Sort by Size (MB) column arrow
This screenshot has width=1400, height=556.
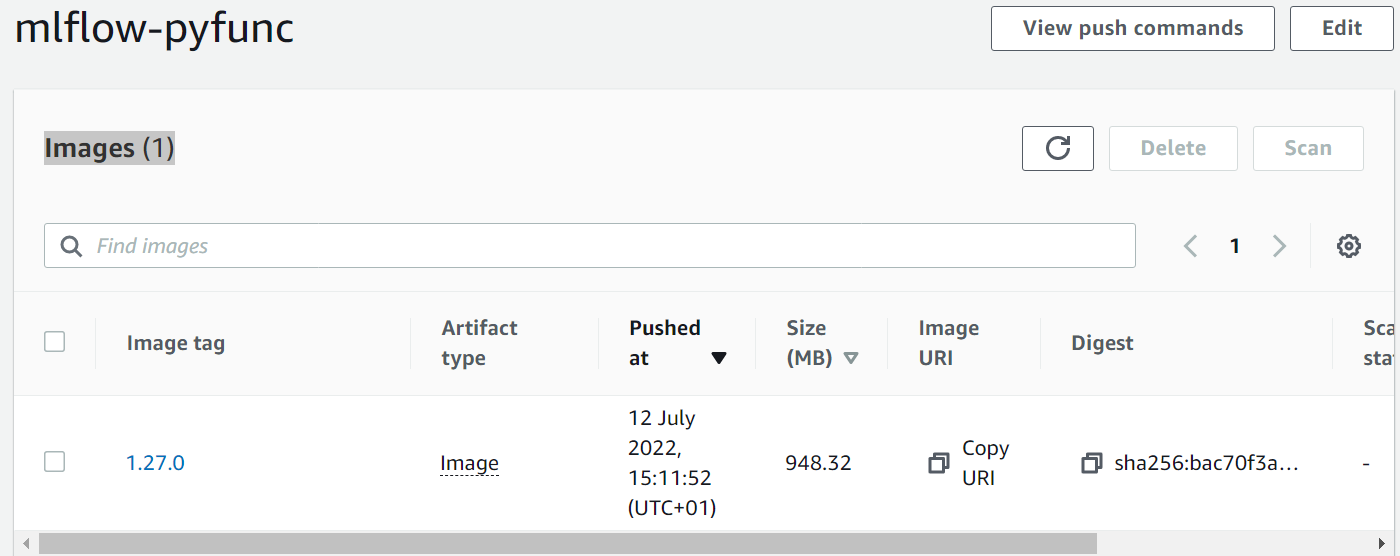pos(851,359)
